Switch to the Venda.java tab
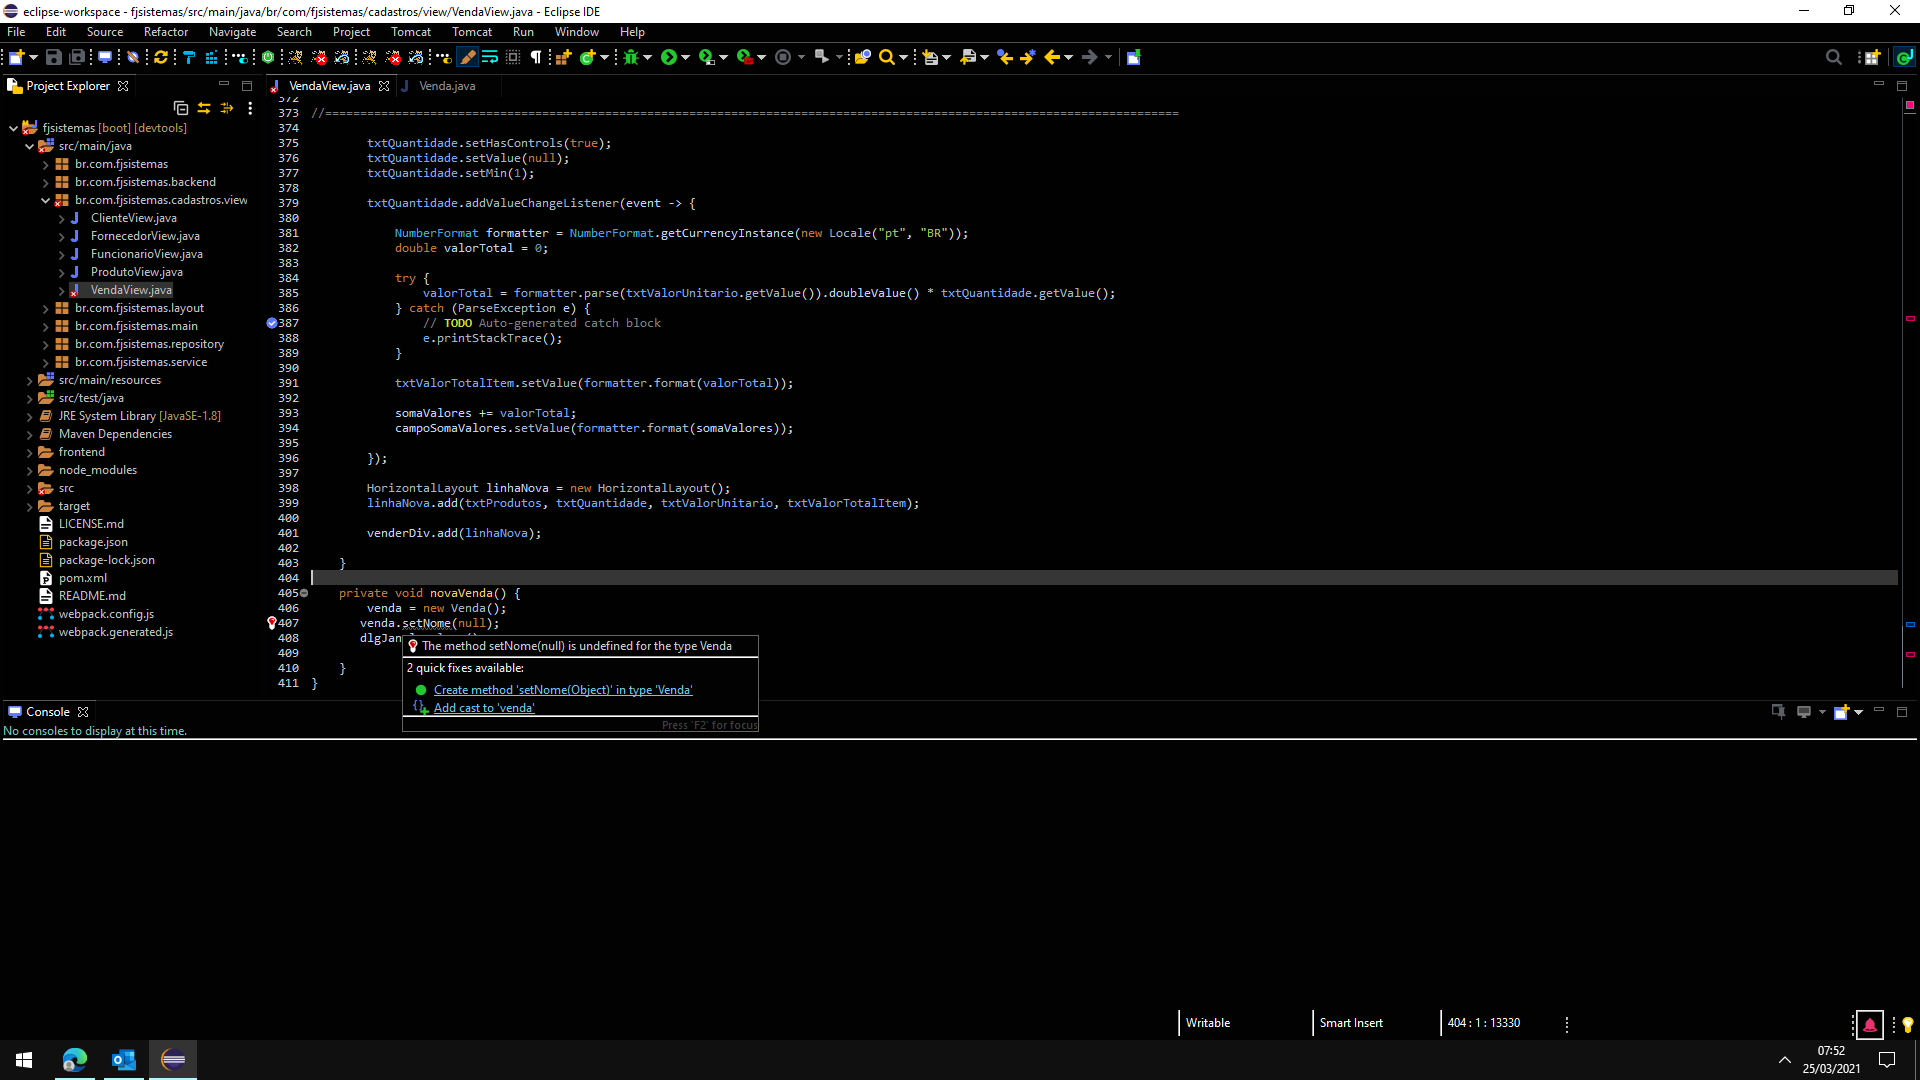Image resolution: width=1920 pixels, height=1080 pixels. pos(446,86)
